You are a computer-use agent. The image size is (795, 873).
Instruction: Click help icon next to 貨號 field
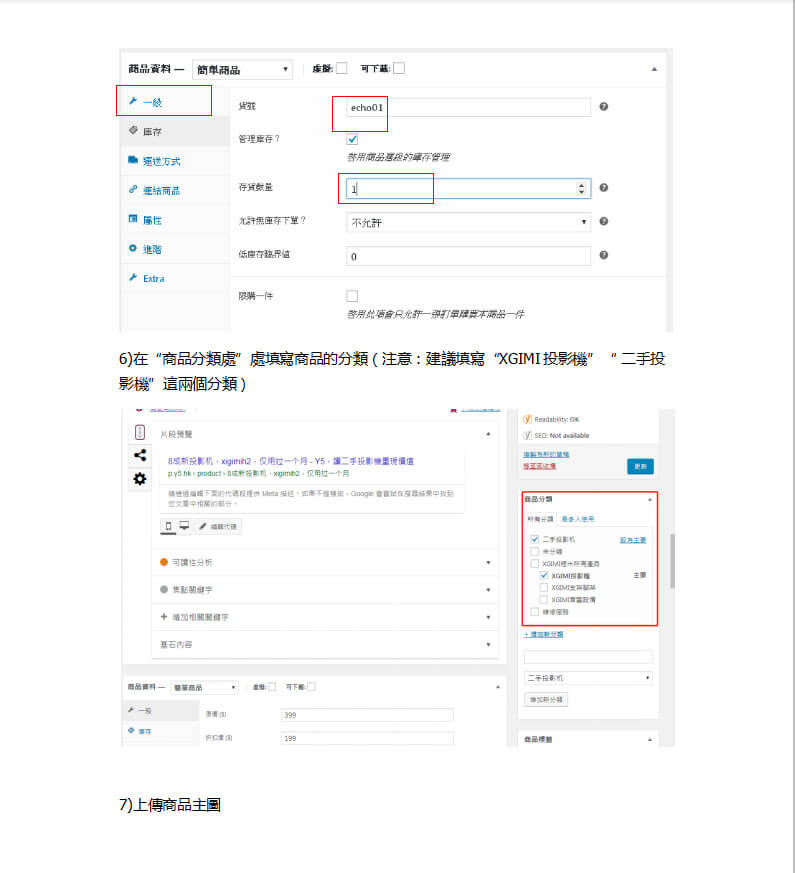point(603,106)
